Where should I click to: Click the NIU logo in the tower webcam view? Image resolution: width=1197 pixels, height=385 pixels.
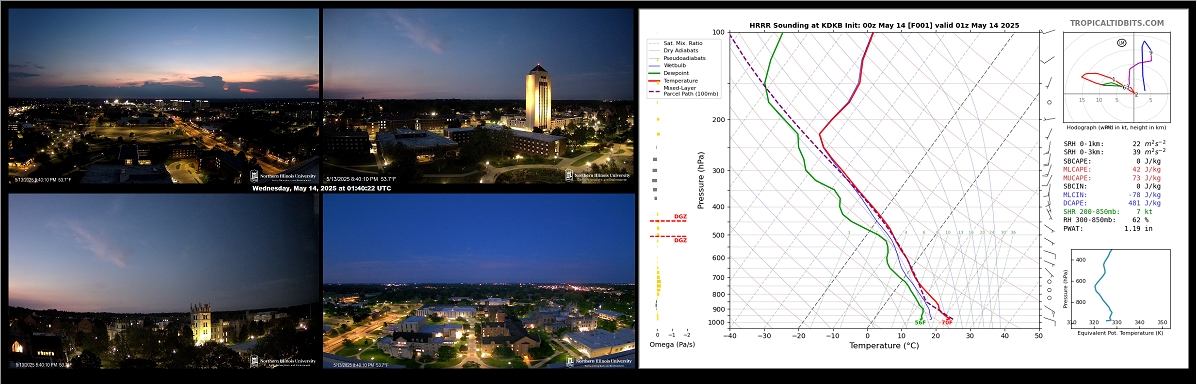coord(598,175)
